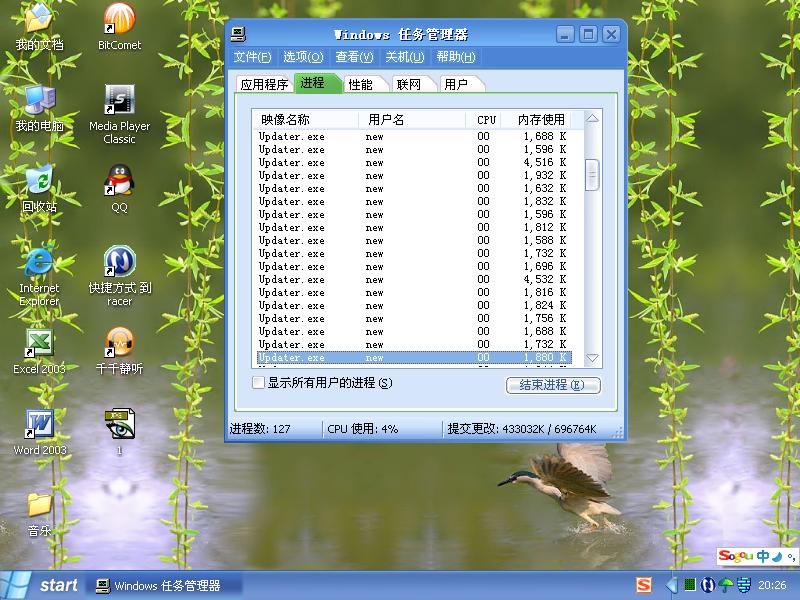Open the 查看(V) menu
Image resolution: width=800 pixels, height=600 pixels.
pyautogui.click(x=354, y=57)
